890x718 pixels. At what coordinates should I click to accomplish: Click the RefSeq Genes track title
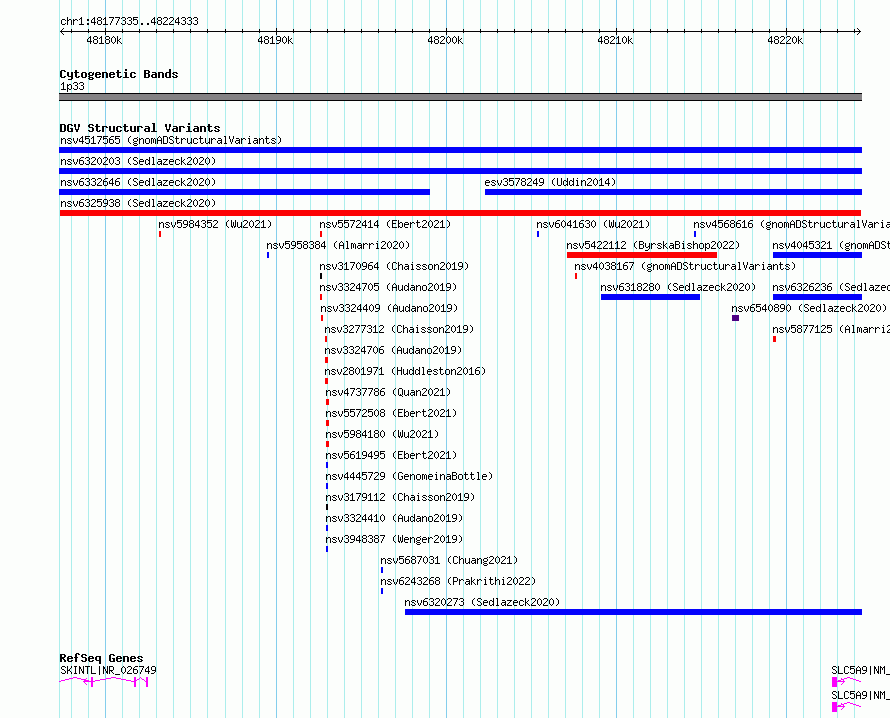pyautogui.click(x=101, y=658)
